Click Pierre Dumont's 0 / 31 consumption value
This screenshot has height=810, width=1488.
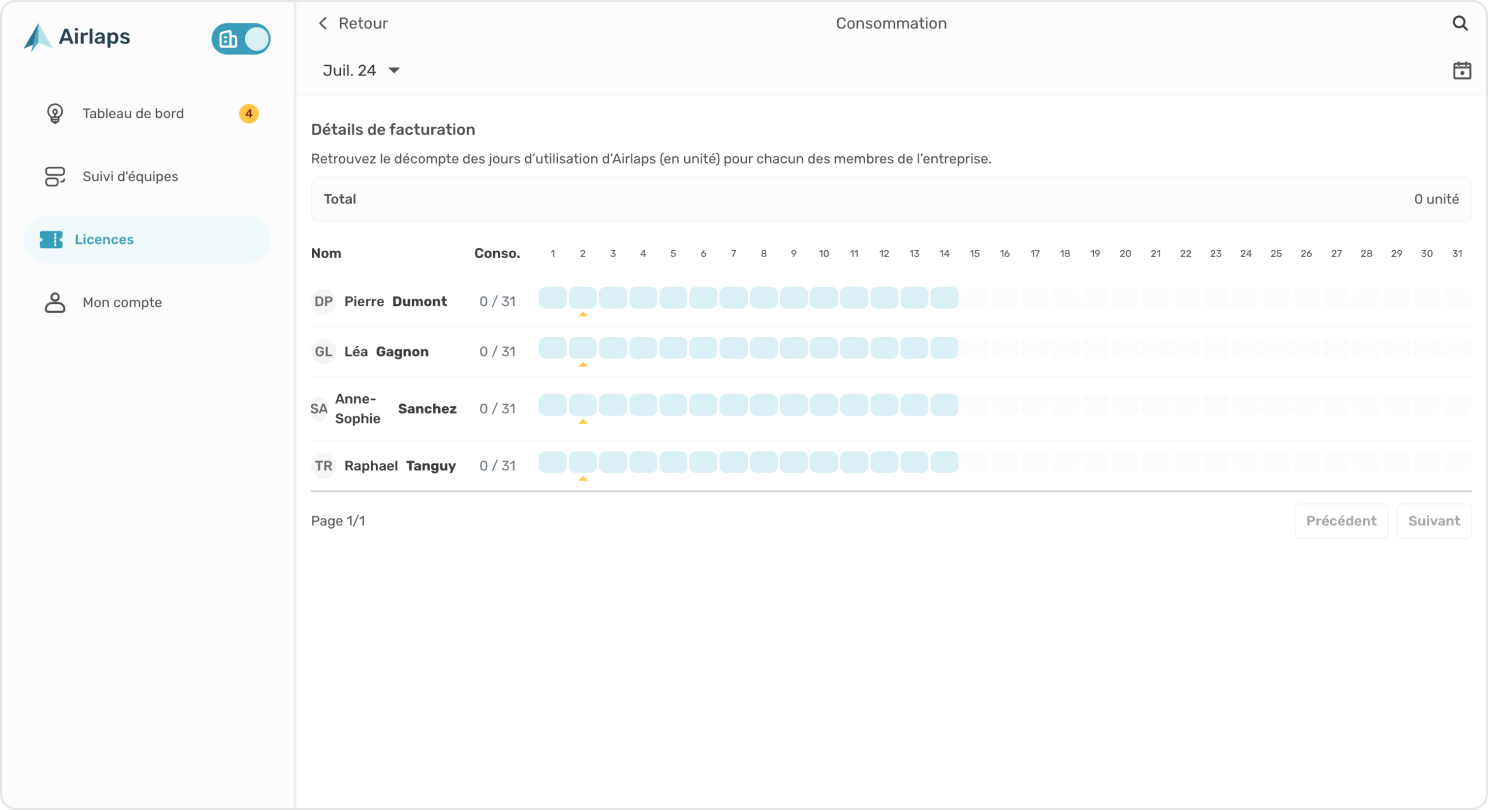pos(497,302)
